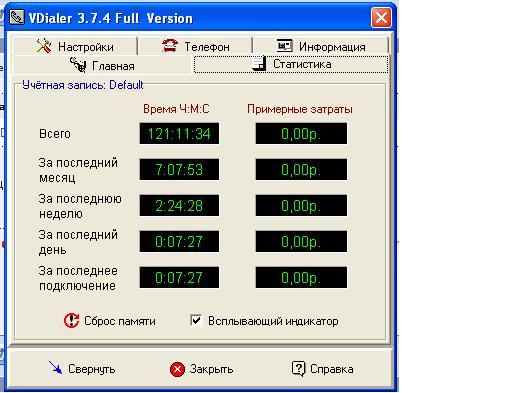
Task: Open the Настройки tab
Action: click(75, 46)
